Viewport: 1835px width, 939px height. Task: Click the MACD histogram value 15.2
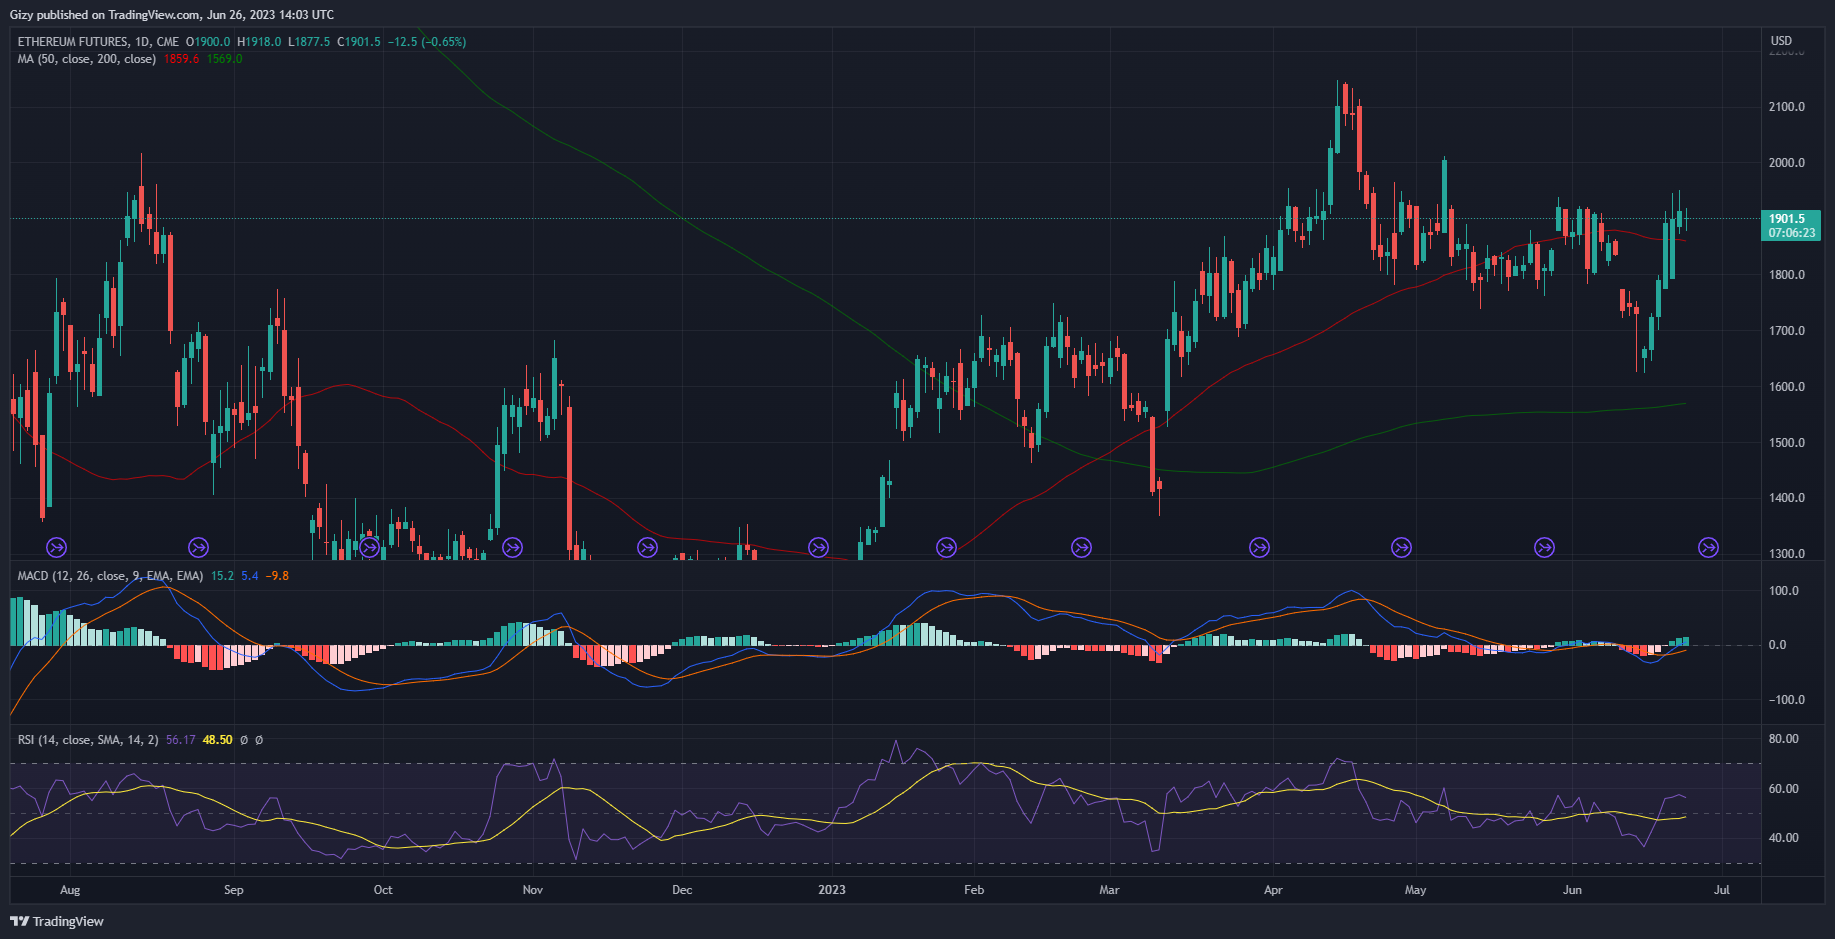coord(222,576)
